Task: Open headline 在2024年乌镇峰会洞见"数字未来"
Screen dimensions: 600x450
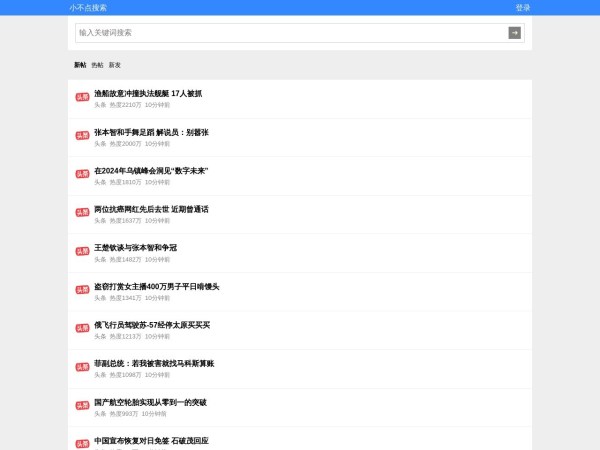Action: pos(151,170)
